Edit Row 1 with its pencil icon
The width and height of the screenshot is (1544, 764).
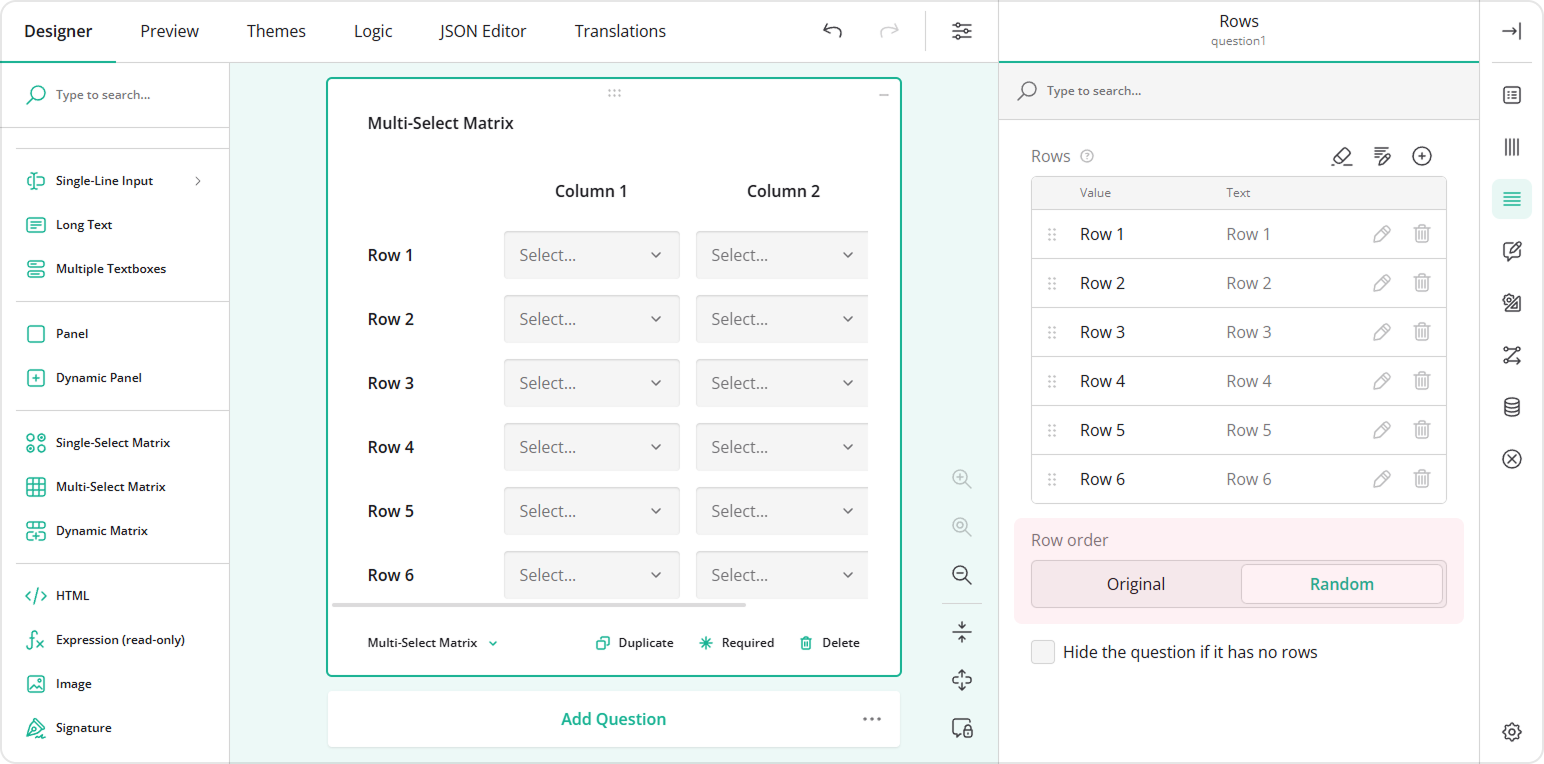point(1381,233)
